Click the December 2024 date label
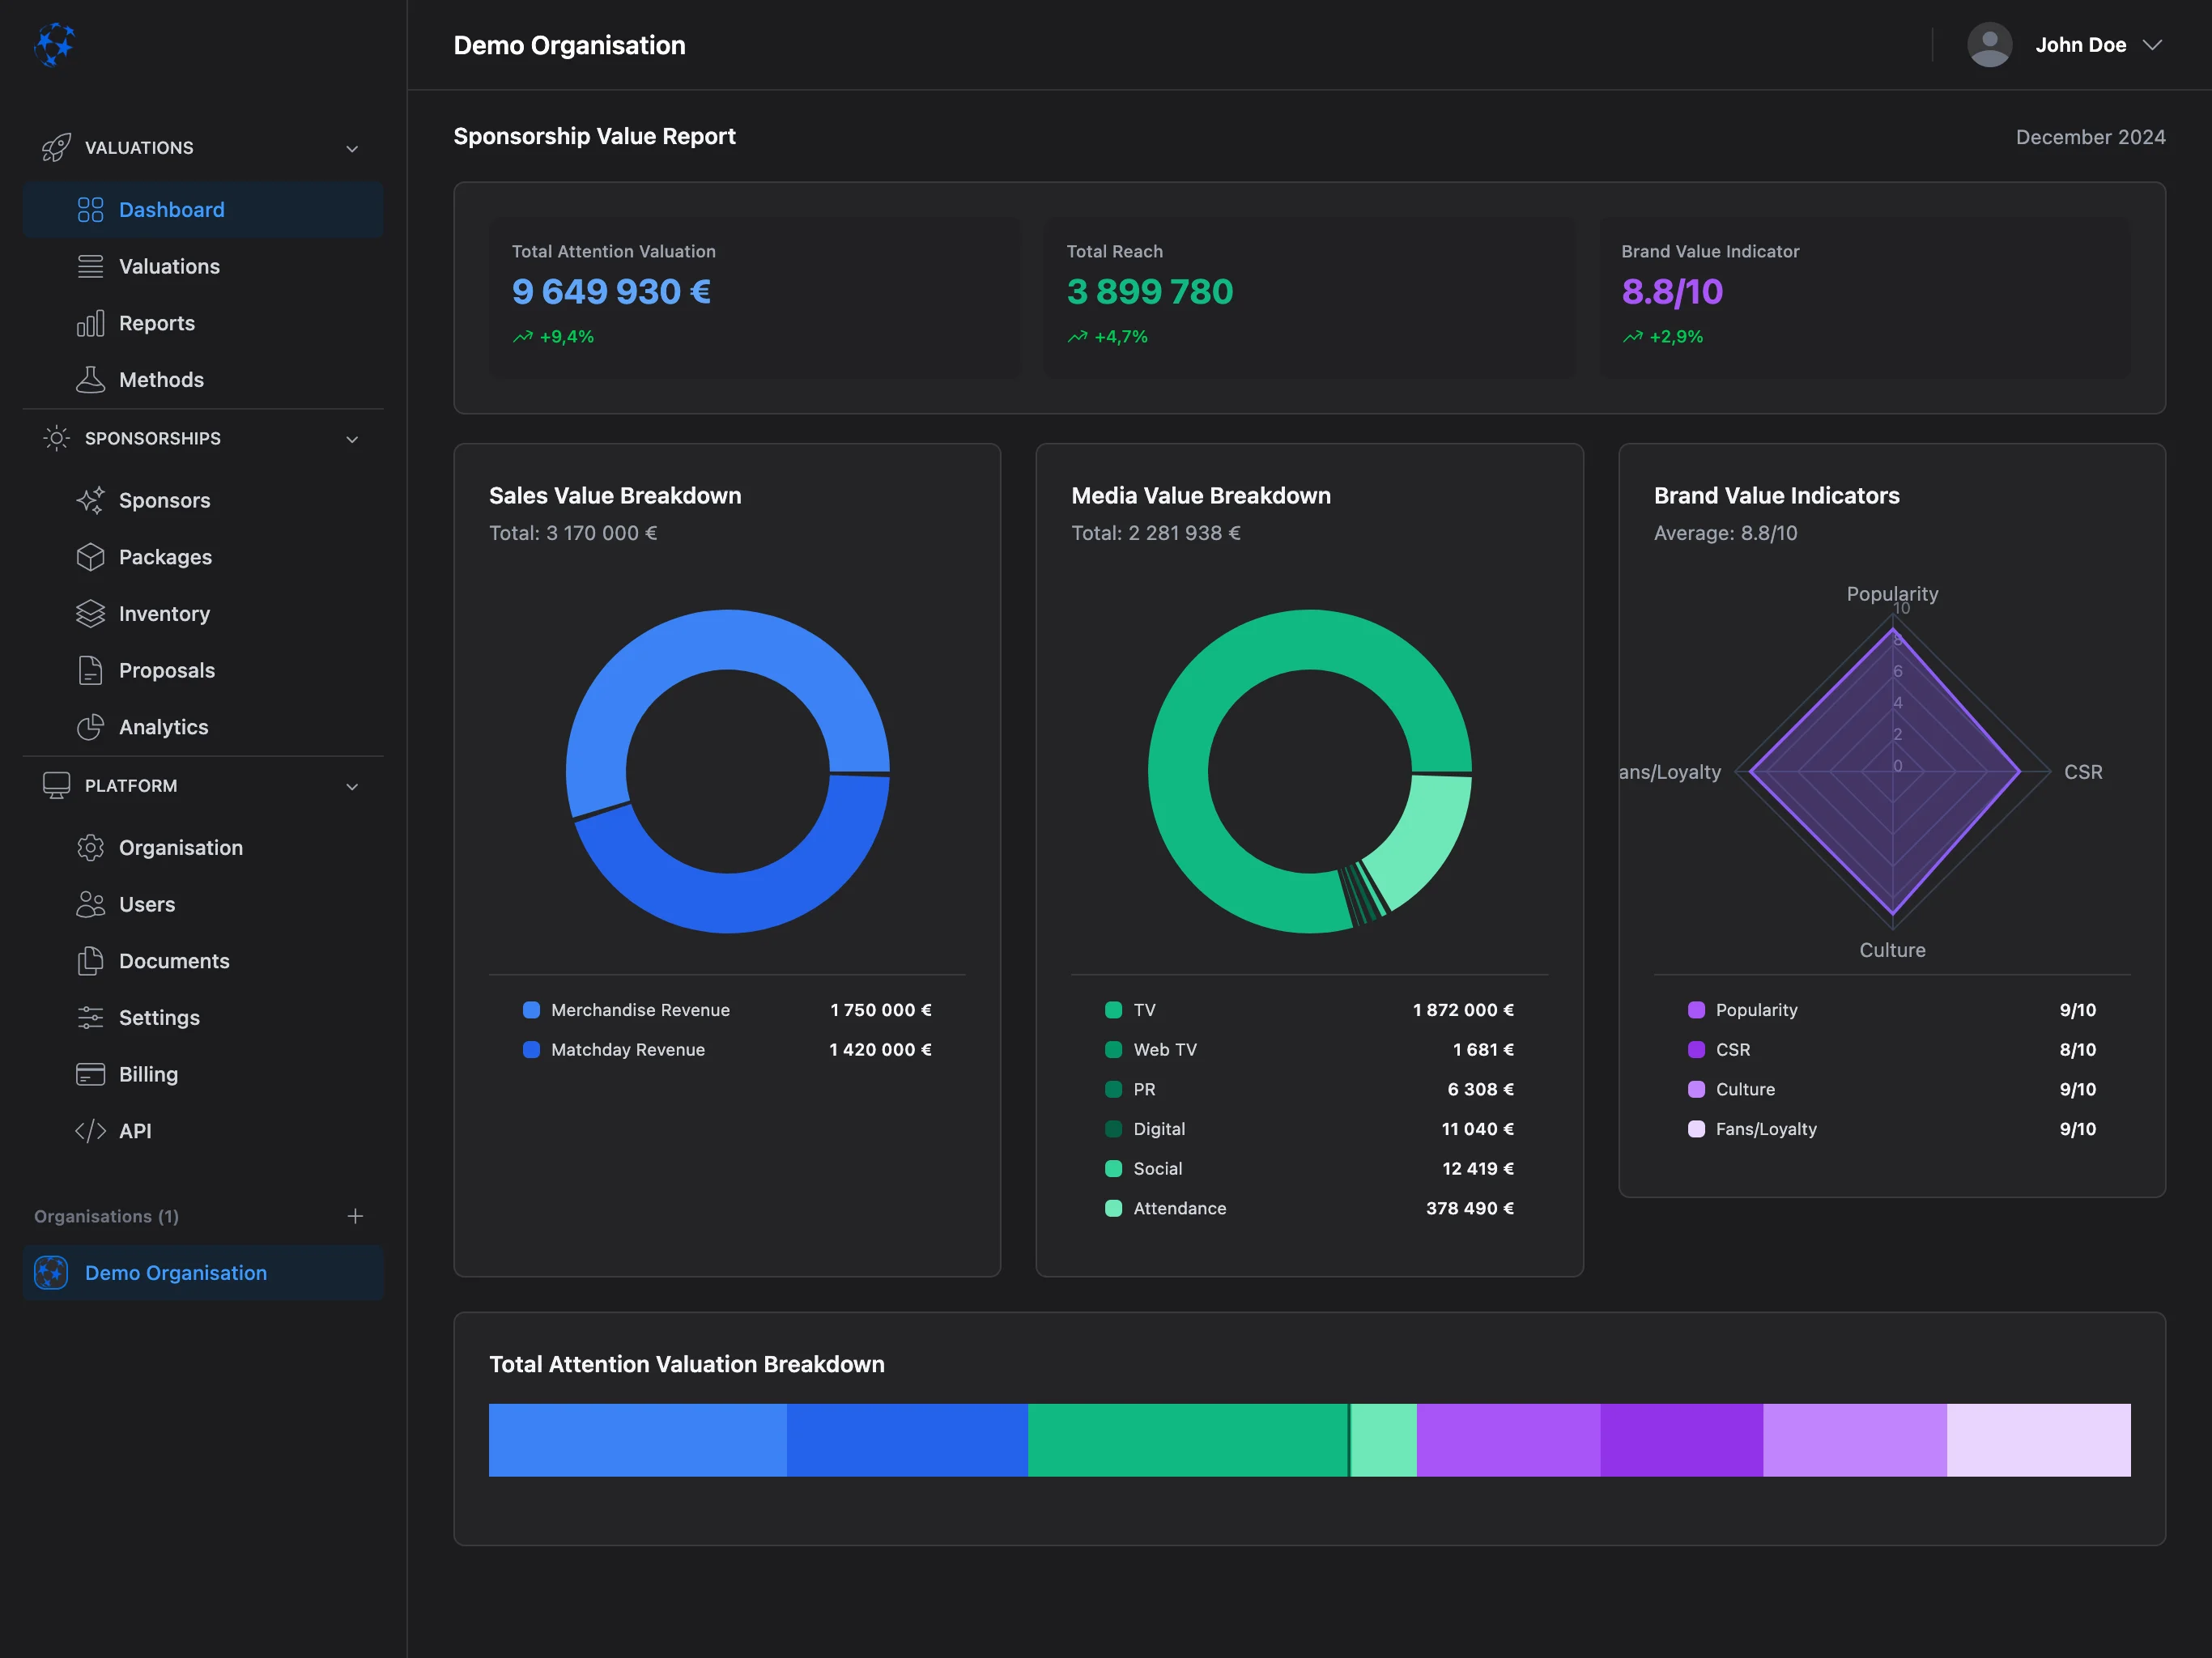 pyautogui.click(x=2090, y=137)
